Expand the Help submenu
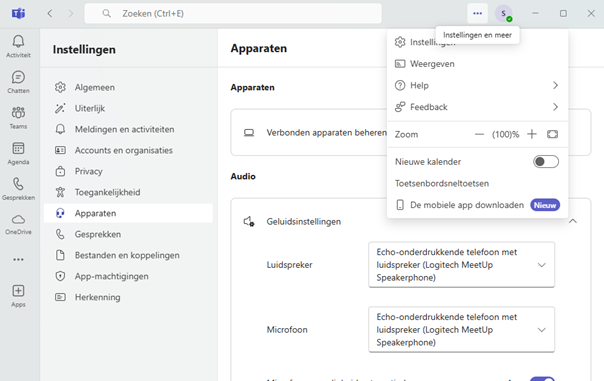The width and height of the screenshot is (604, 381). pyautogui.click(x=477, y=85)
